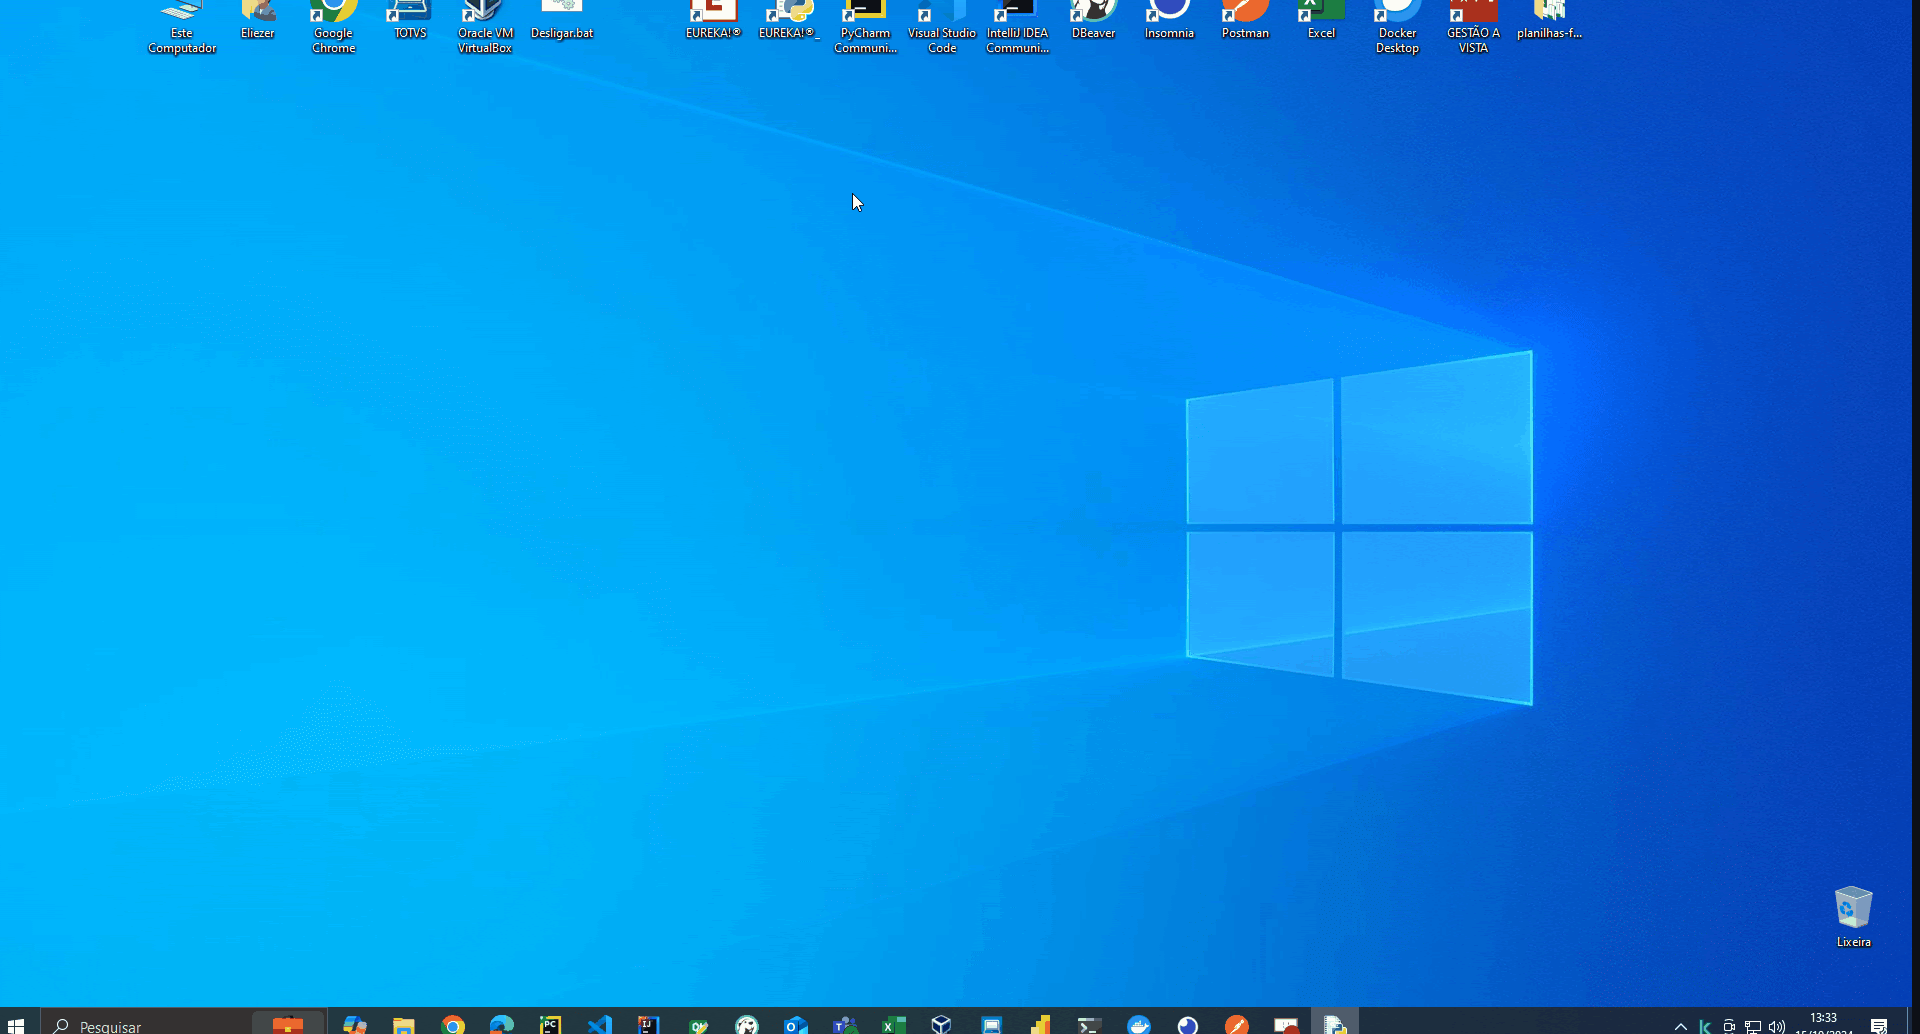Open the clock showing 13:33
This screenshot has width=1920, height=1034.
(1824, 1023)
